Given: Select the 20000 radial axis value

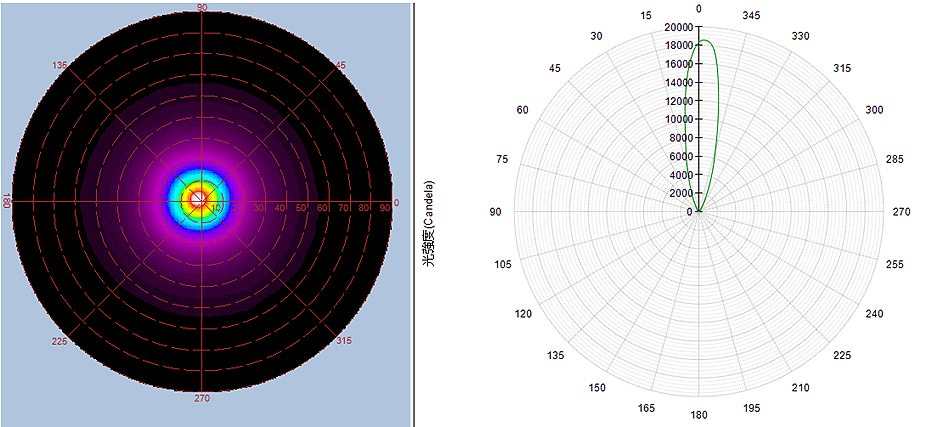Looking at the screenshot, I should click(678, 27).
